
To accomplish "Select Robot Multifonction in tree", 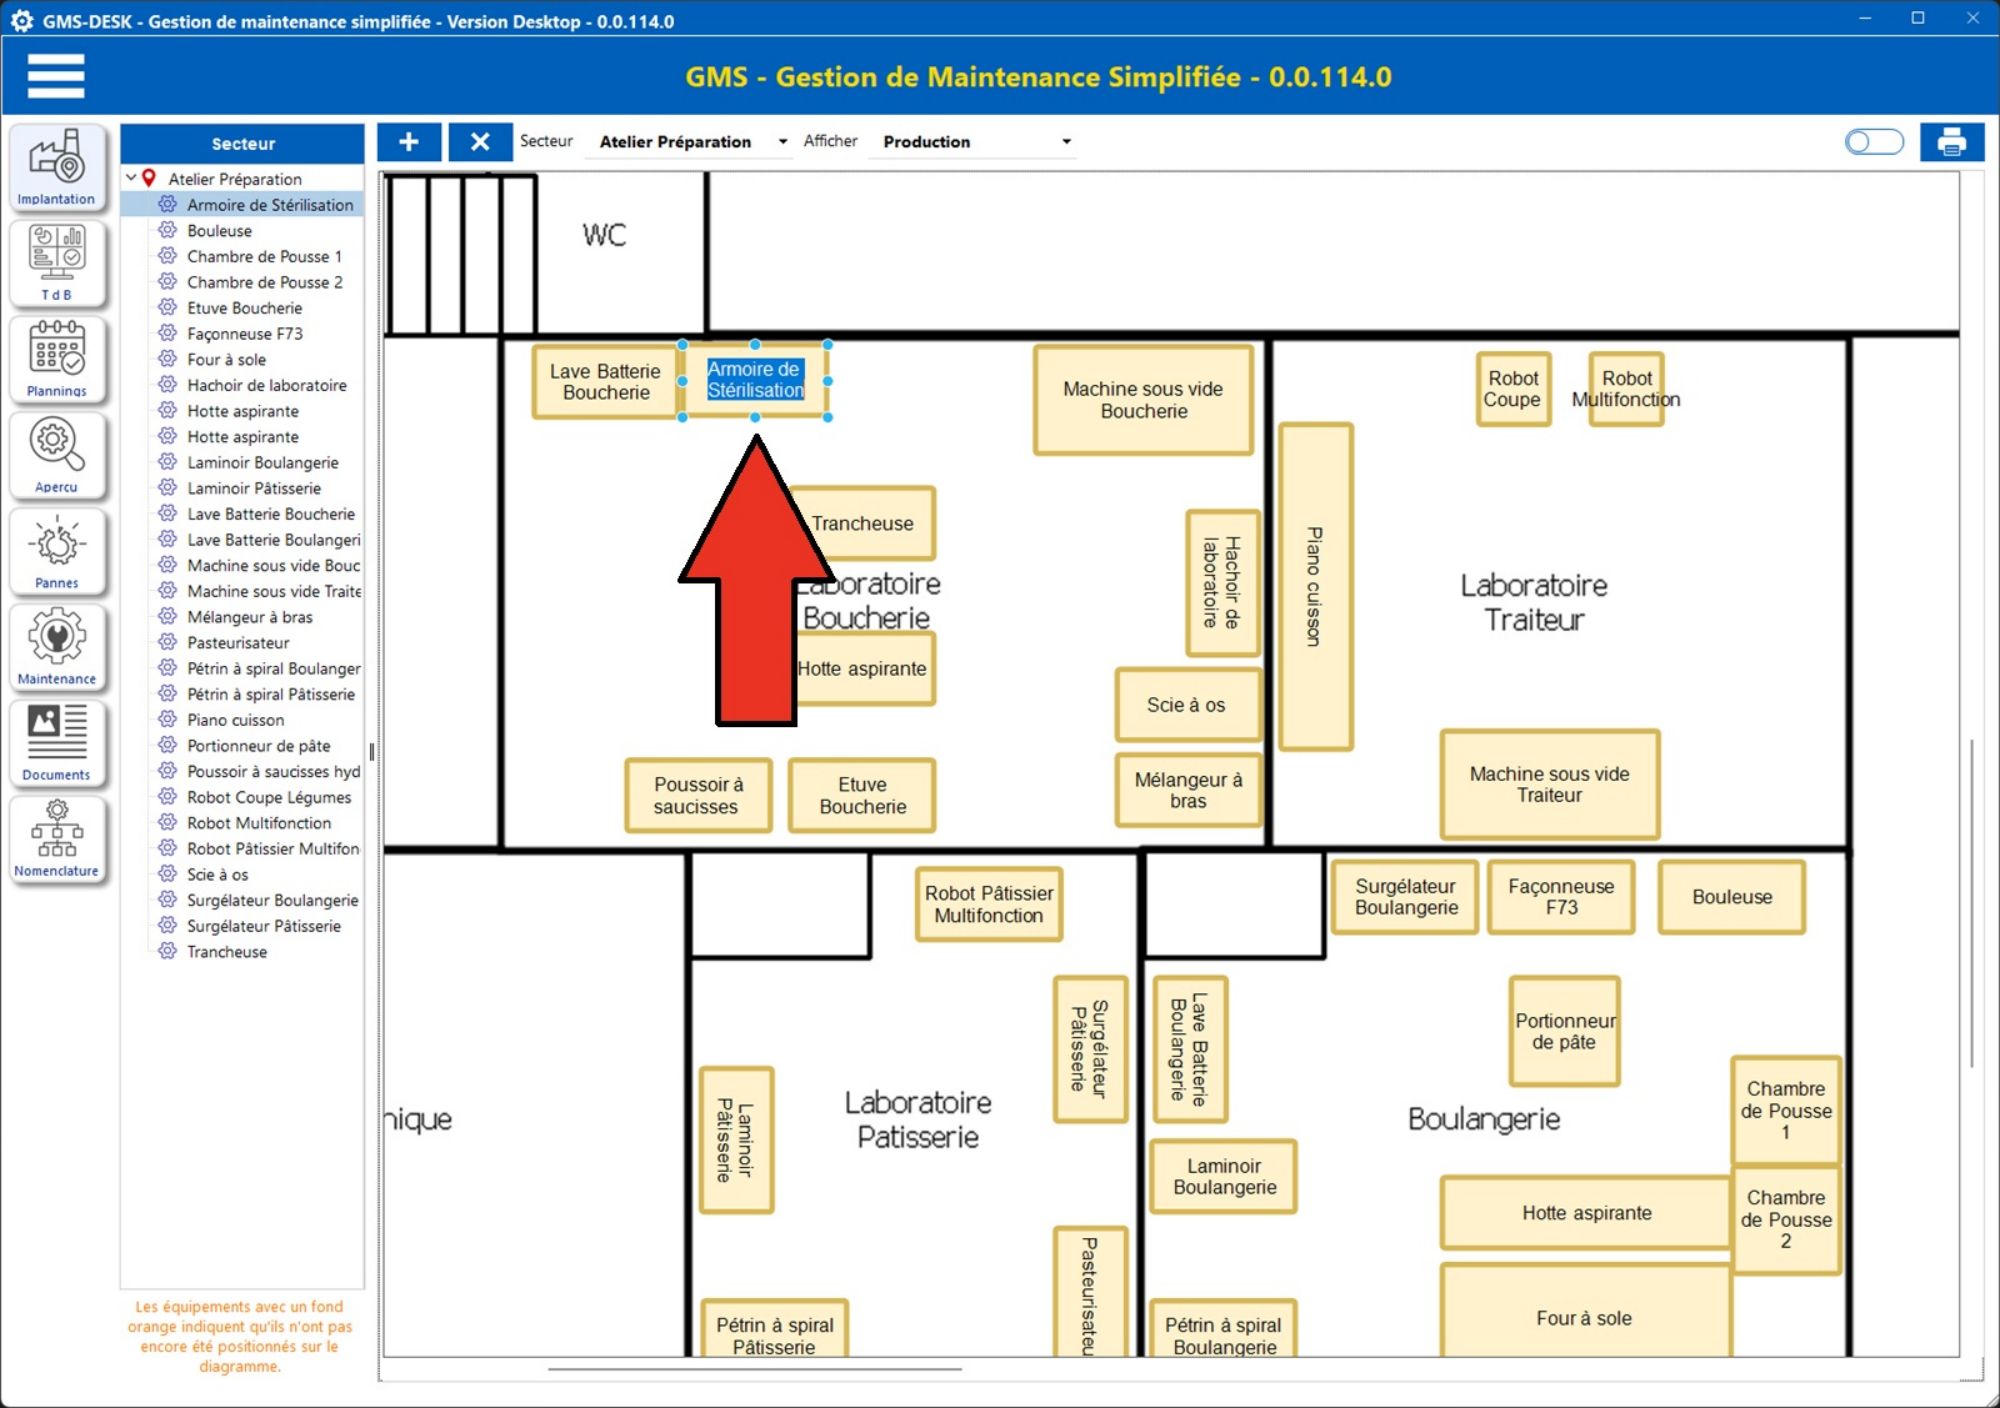I will (x=259, y=823).
